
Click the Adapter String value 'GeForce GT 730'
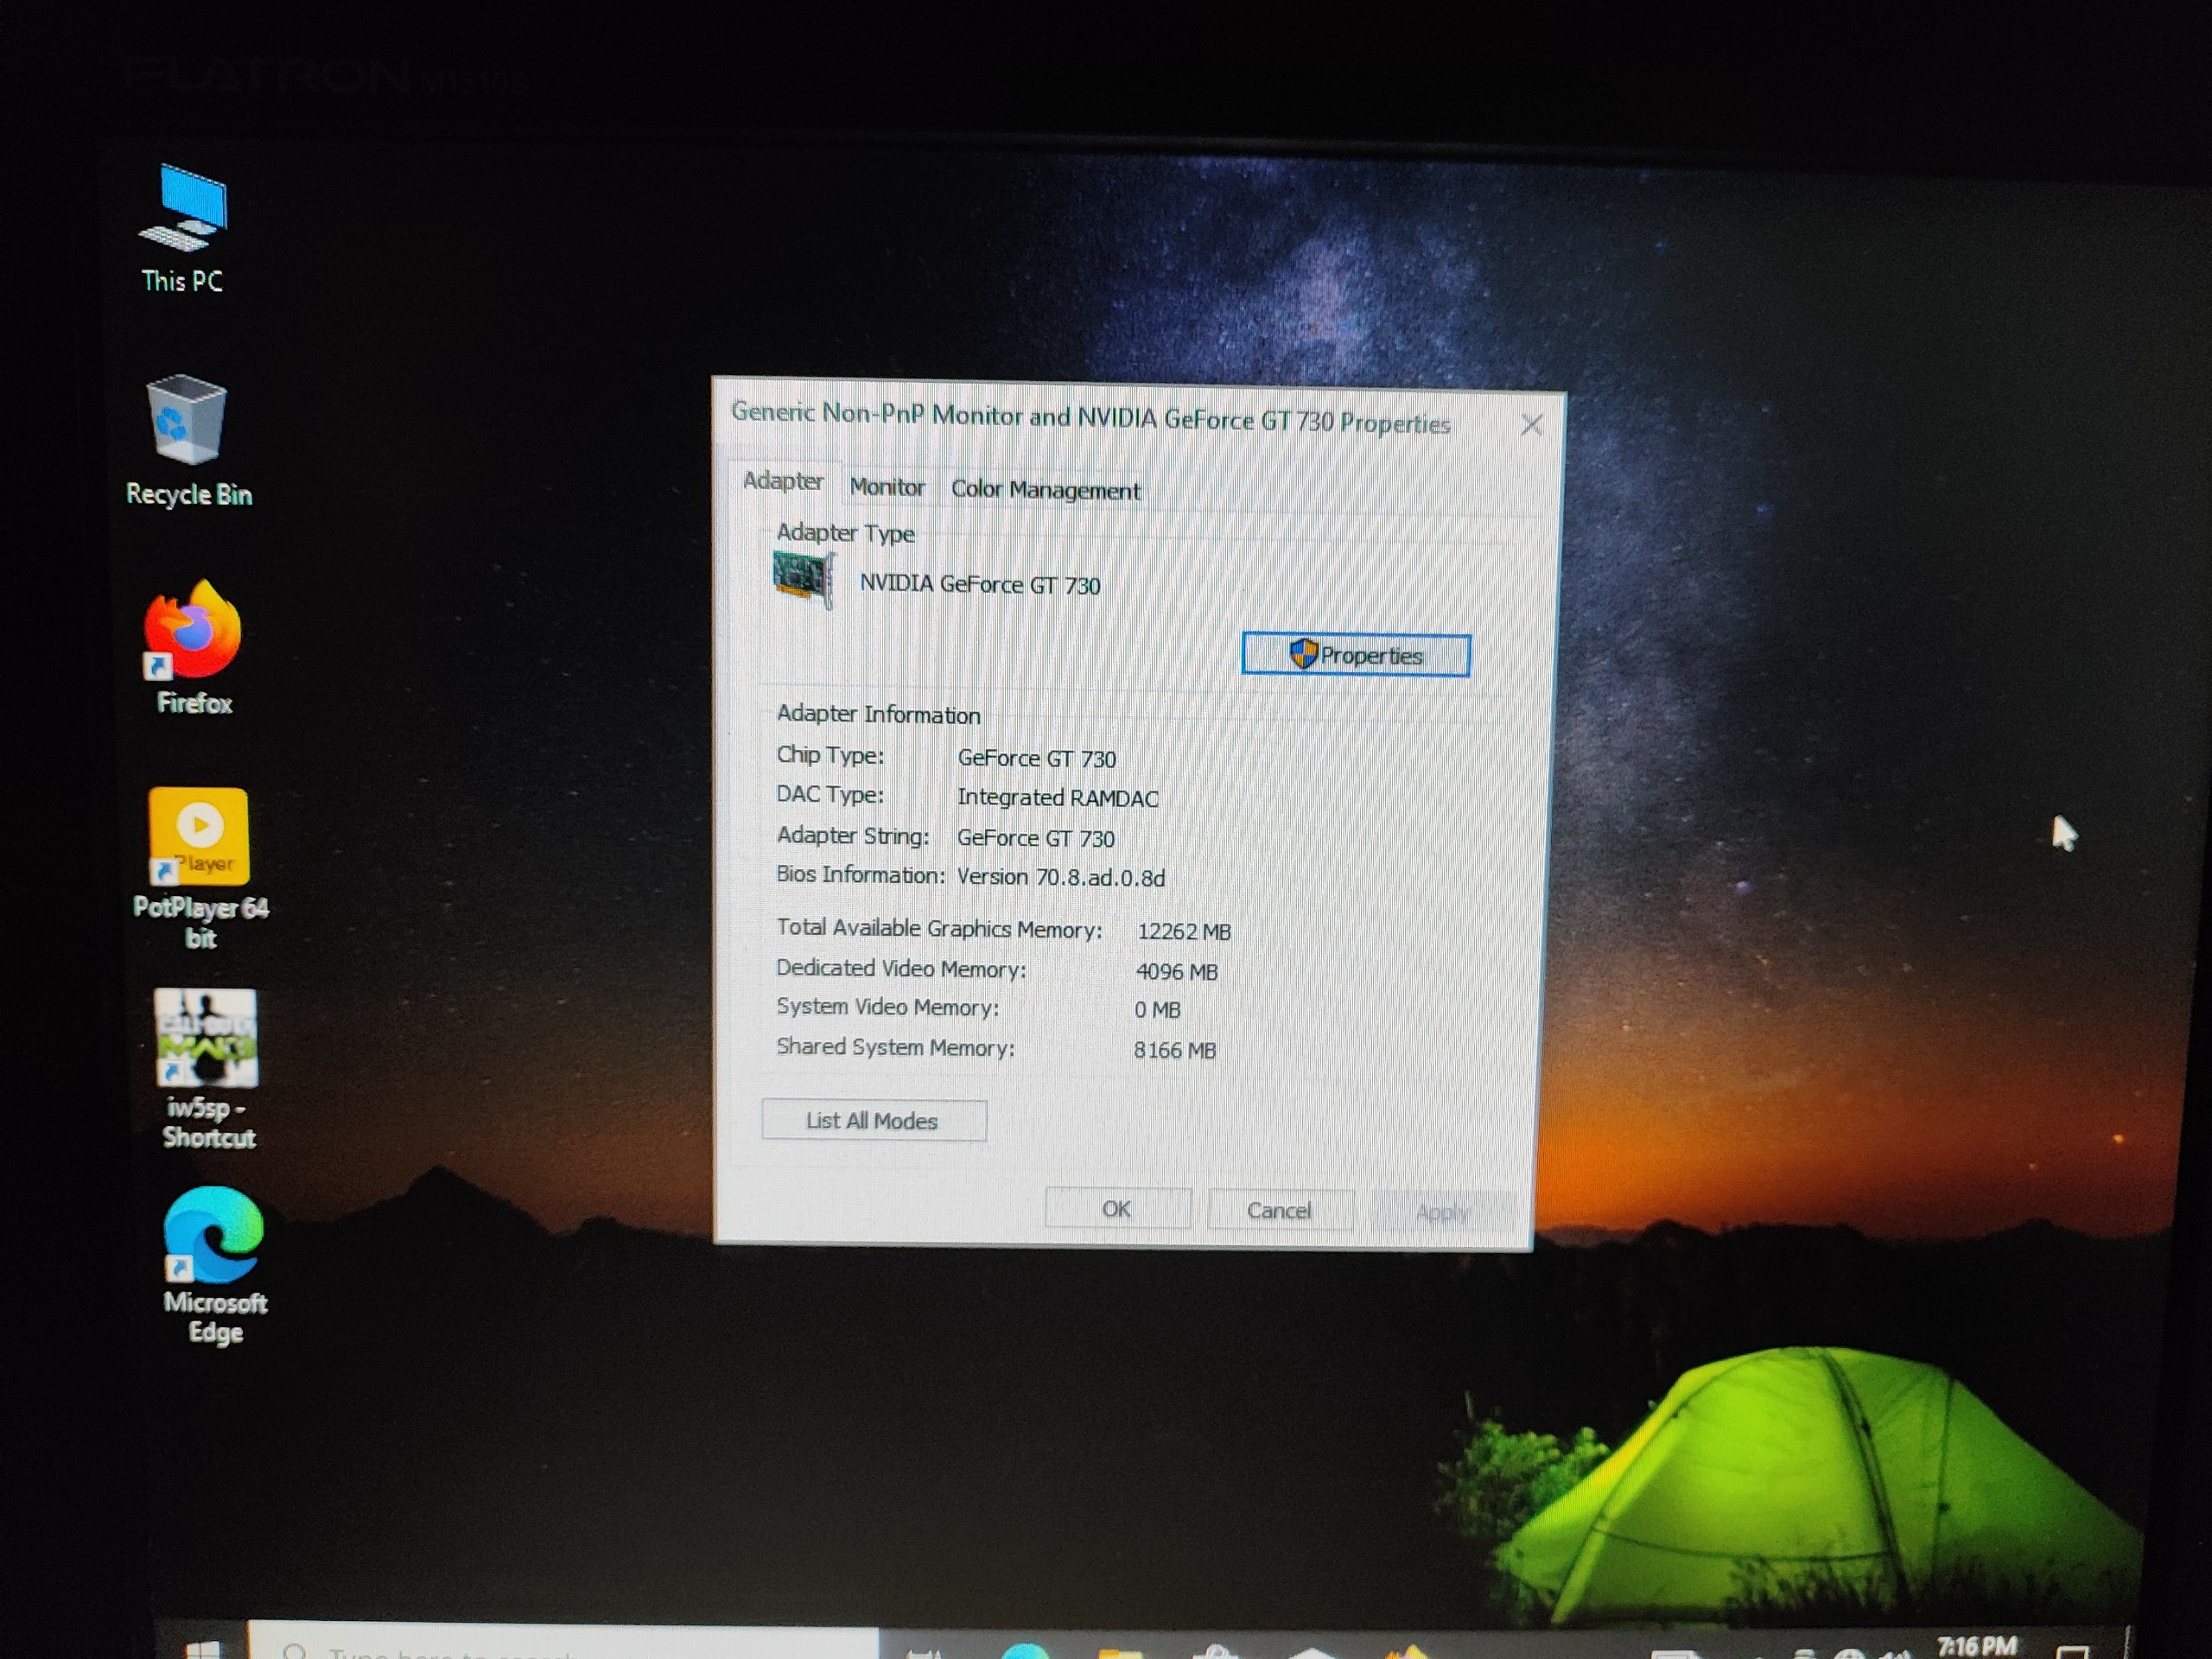(1036, 838)
